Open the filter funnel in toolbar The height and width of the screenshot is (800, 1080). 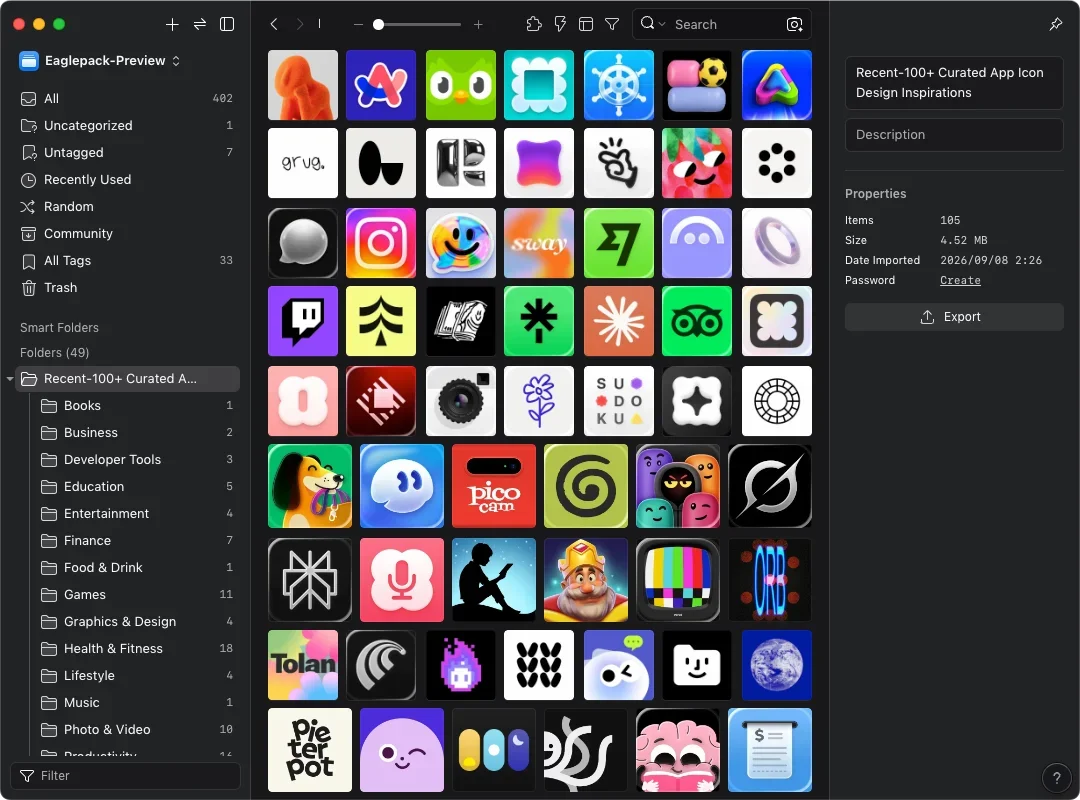coord(612,24)
